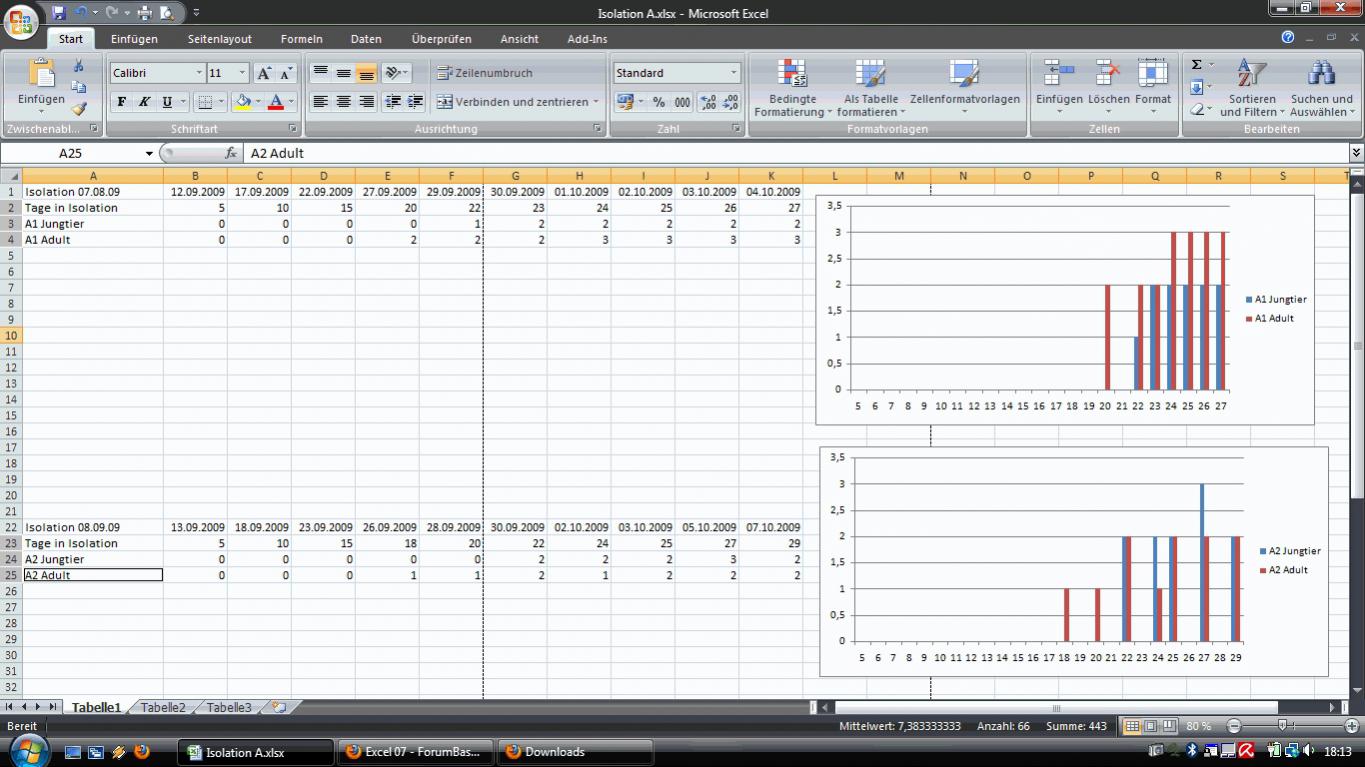Align cell text to the center
This screenshot has width=1365, height=767.
pos(343,102)
